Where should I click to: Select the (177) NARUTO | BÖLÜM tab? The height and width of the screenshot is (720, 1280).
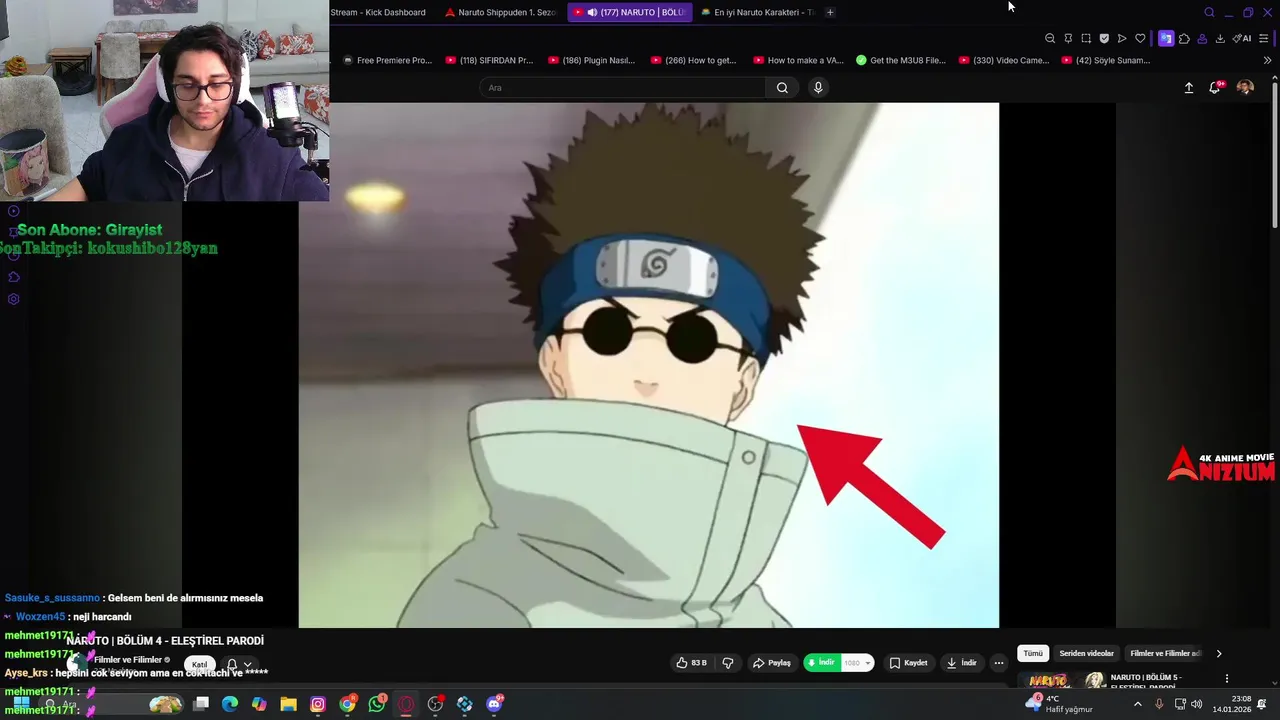click(629, 12)
